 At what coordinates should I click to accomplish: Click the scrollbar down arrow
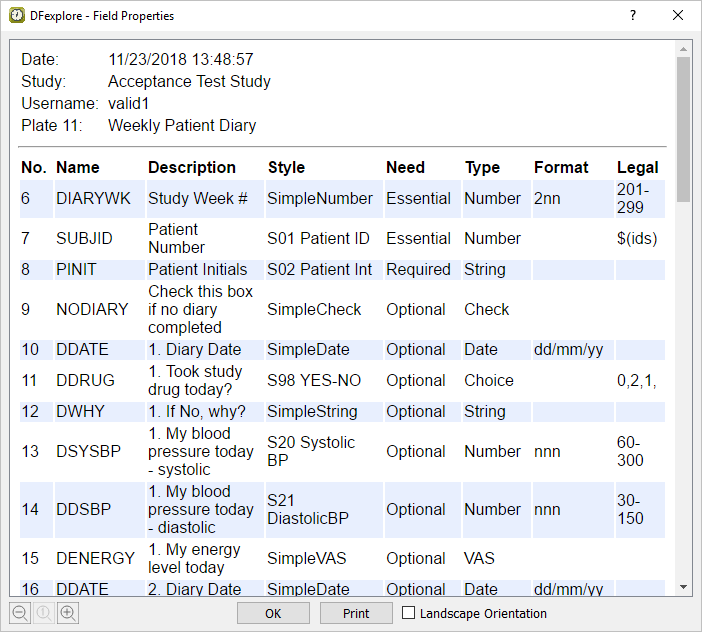tap(683, 587)
